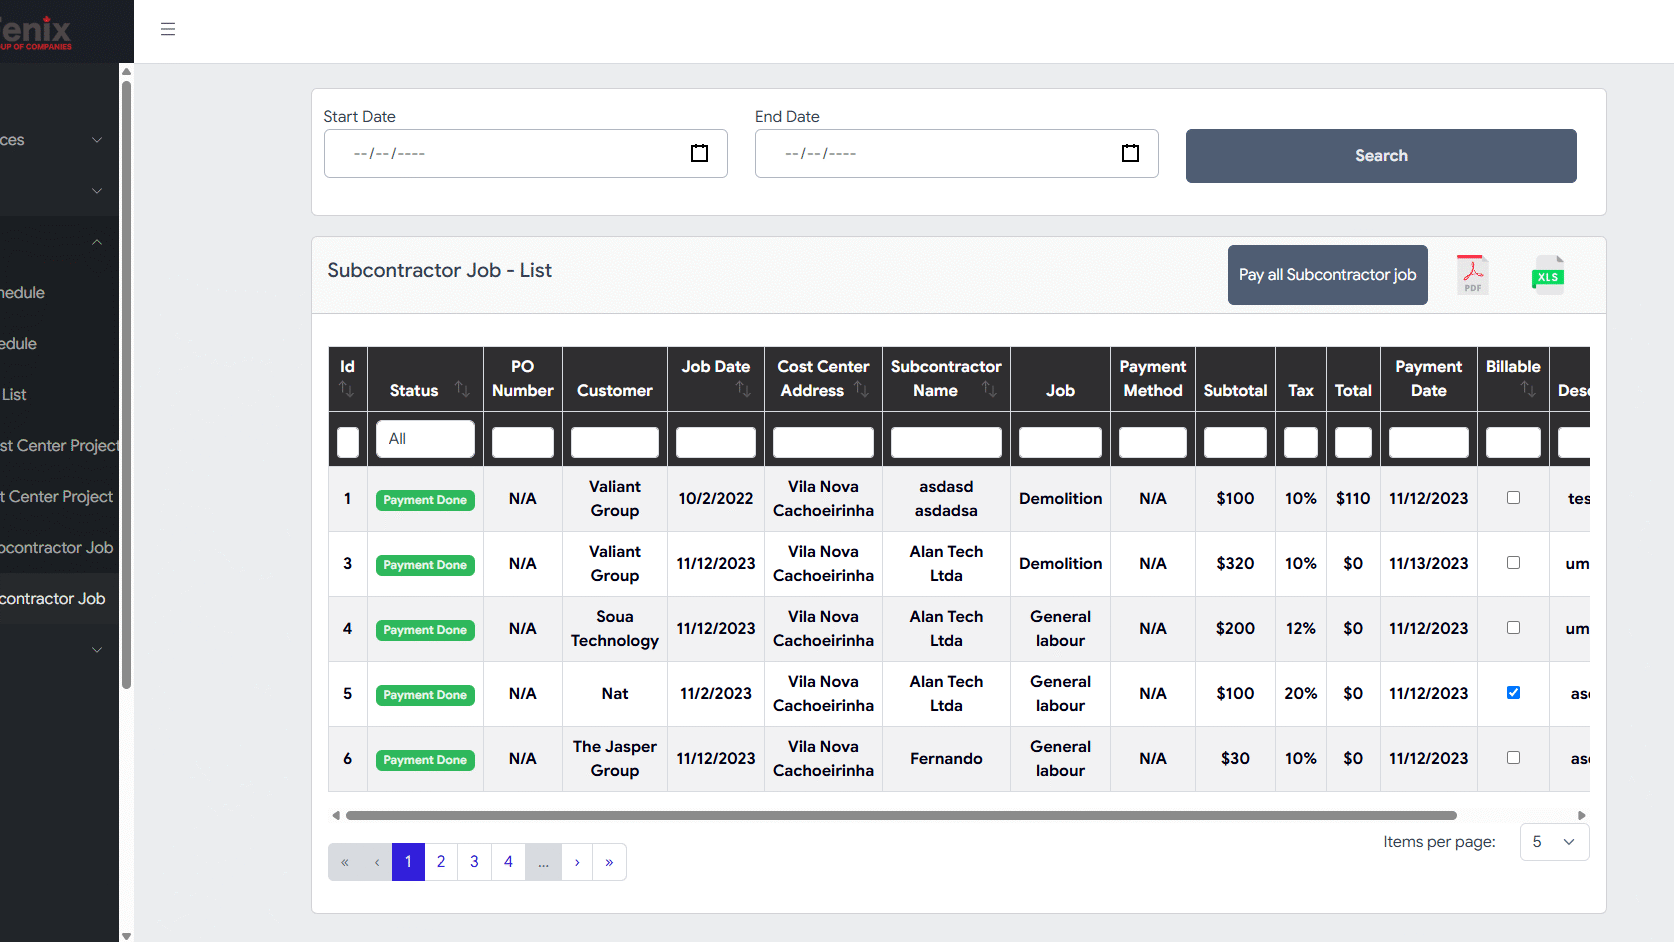Image resolution: width=1674 pixels, height=942 pixels.
Task: Click '$320' subtotal cell
Action: [x=1235, y=564]
